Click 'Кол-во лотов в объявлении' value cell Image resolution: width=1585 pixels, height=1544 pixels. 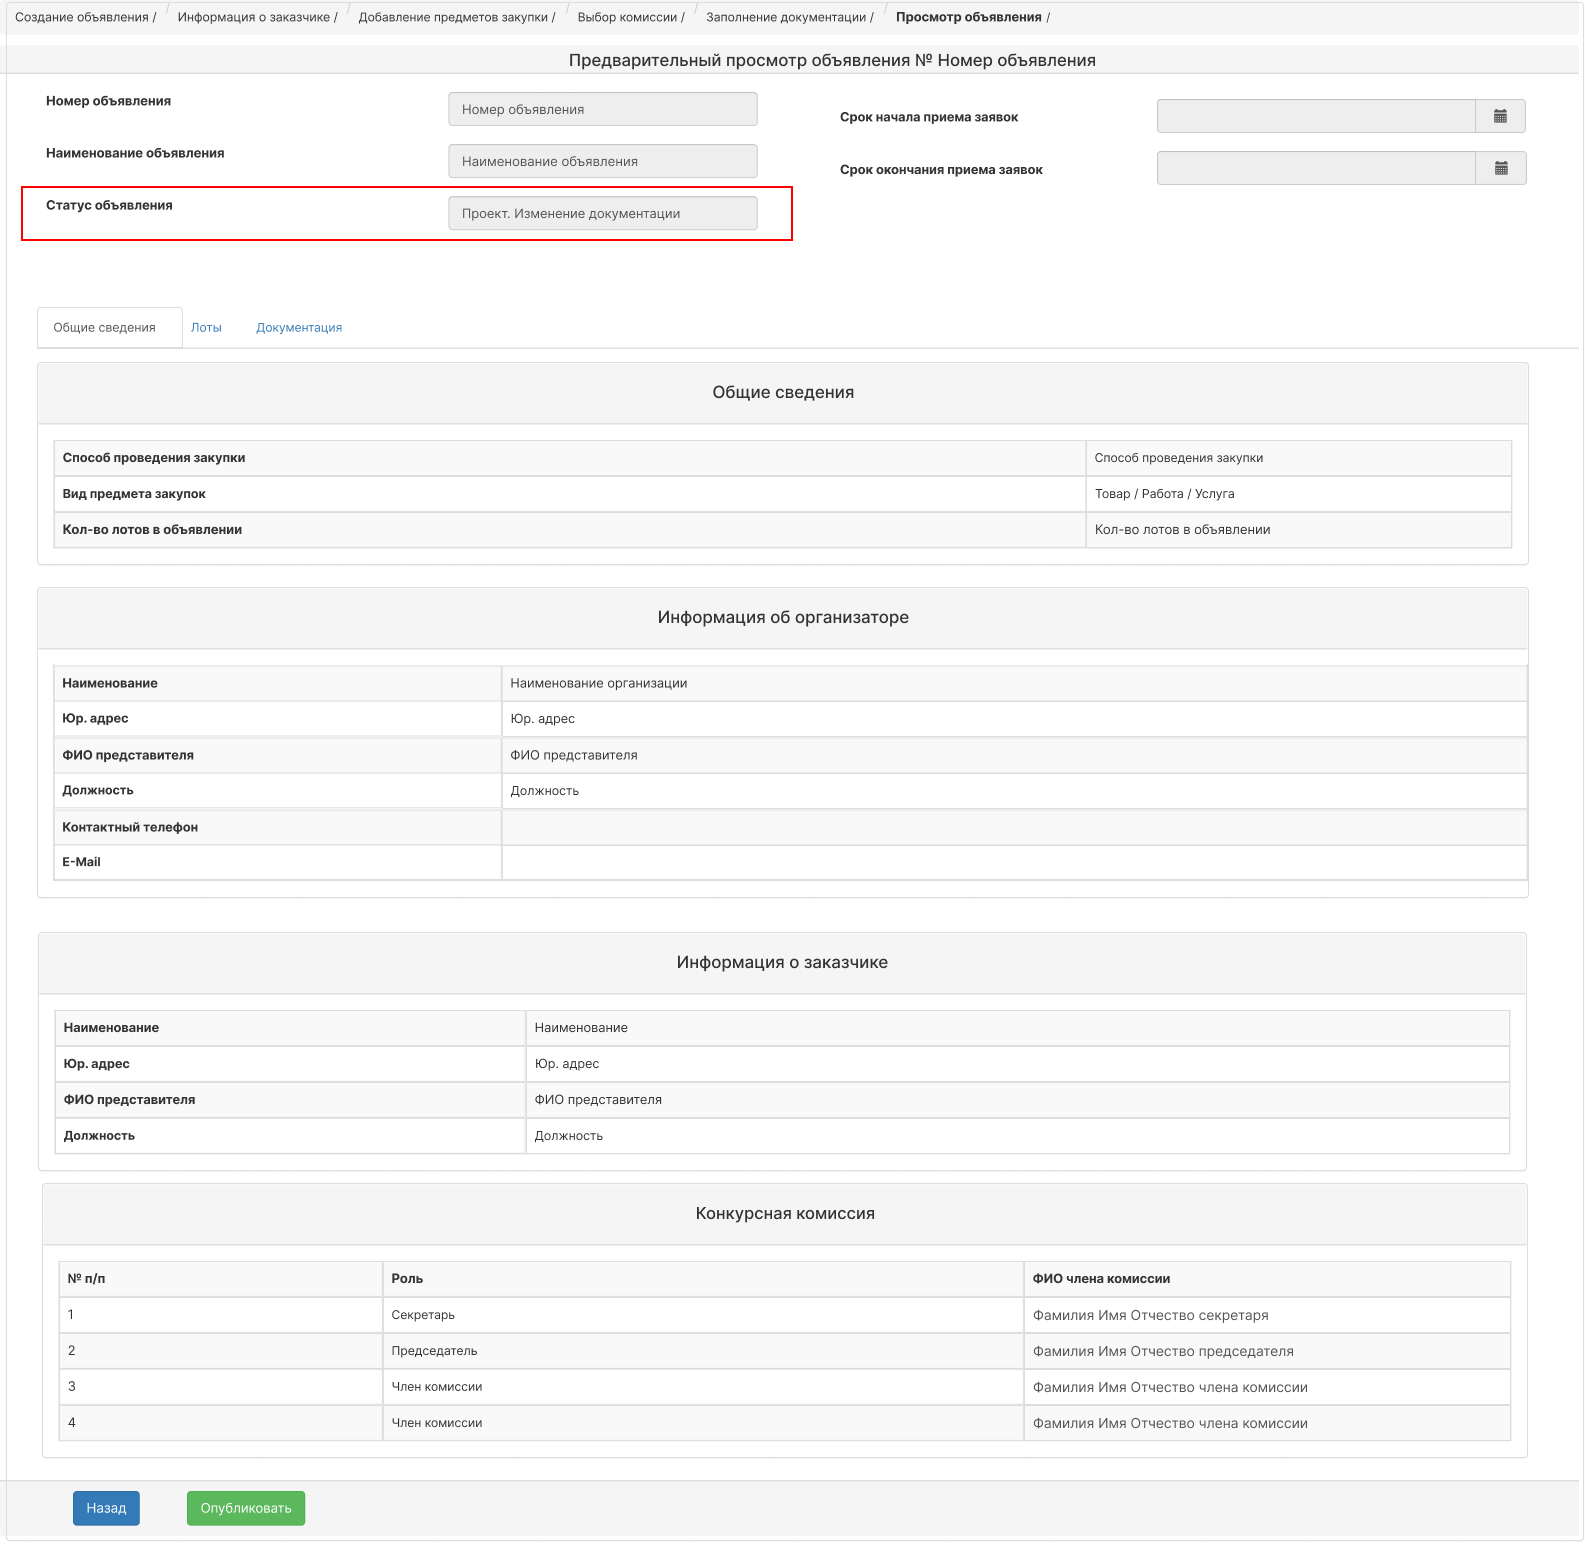[1298, 530]
